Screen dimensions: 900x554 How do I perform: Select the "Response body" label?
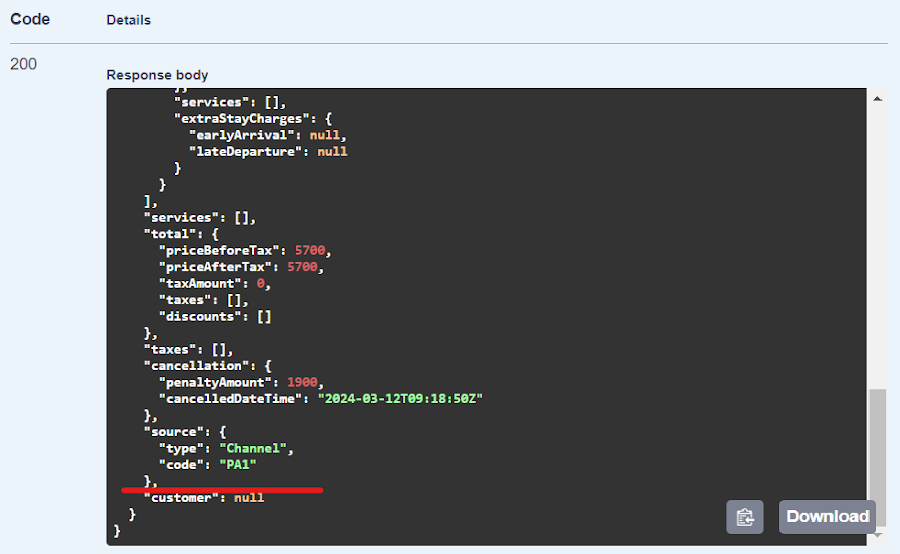click(x=157, y=75)
